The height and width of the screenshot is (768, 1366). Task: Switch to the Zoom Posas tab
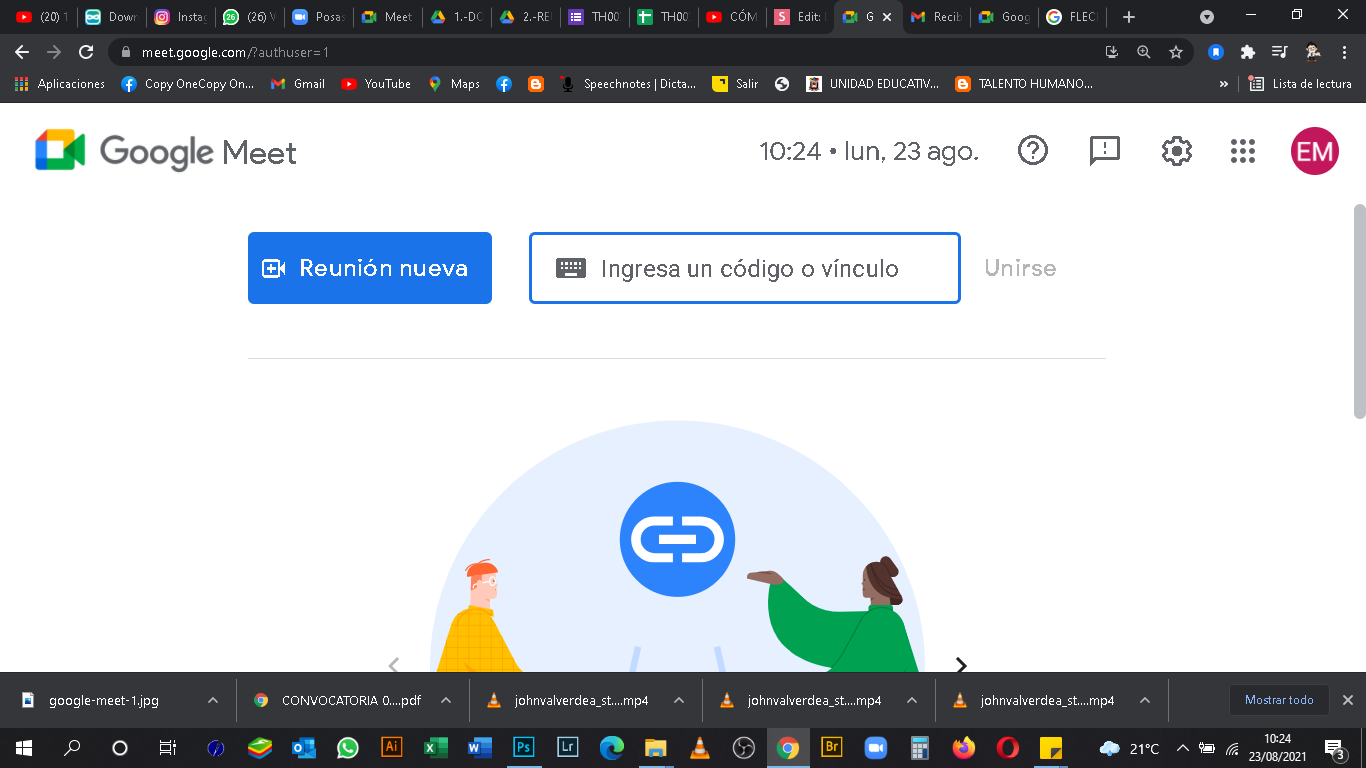coord(319,17)
